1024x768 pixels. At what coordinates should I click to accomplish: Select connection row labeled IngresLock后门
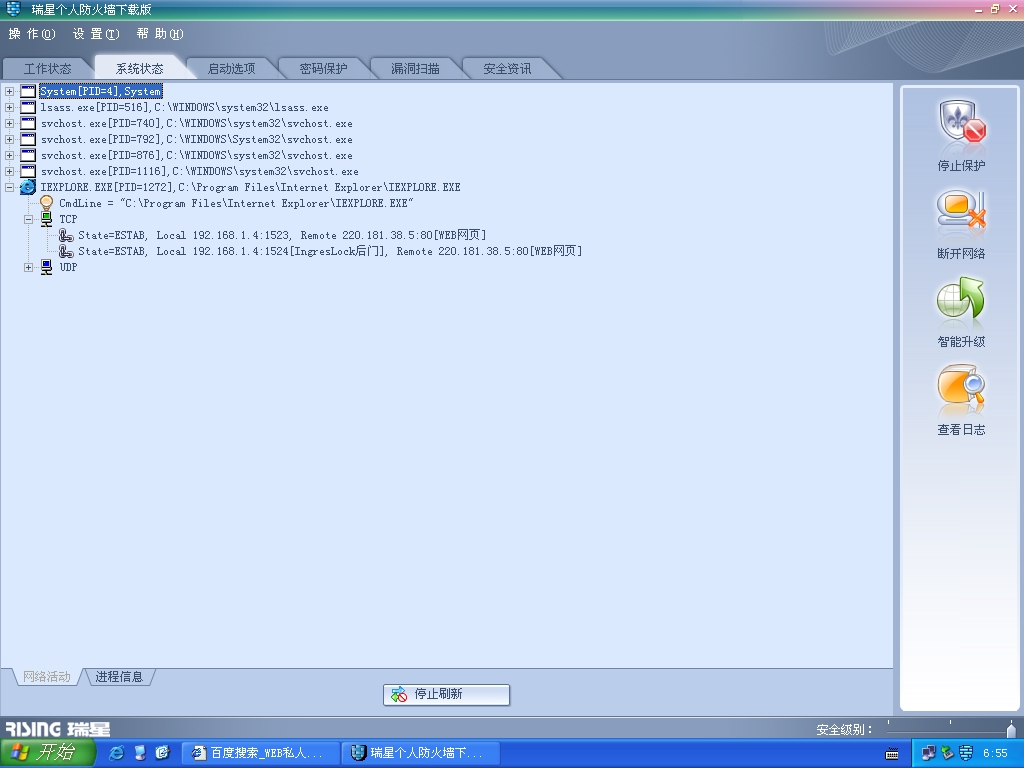pos(330,251)
